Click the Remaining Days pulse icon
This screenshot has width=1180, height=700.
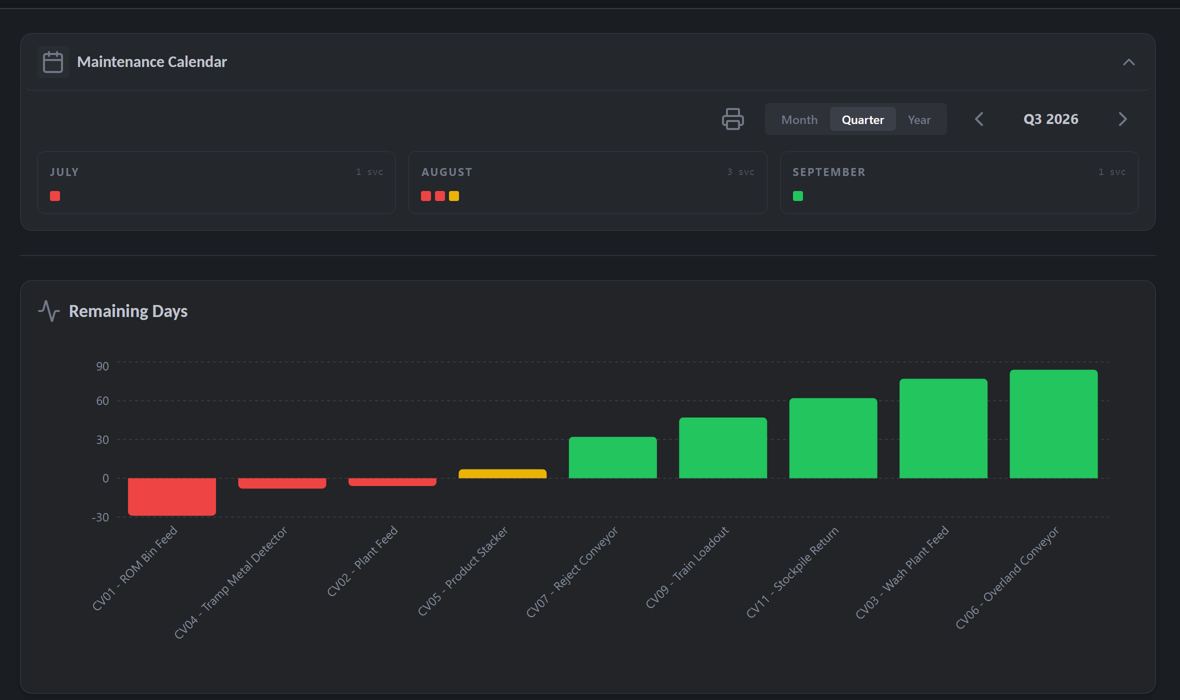[49, 311]
